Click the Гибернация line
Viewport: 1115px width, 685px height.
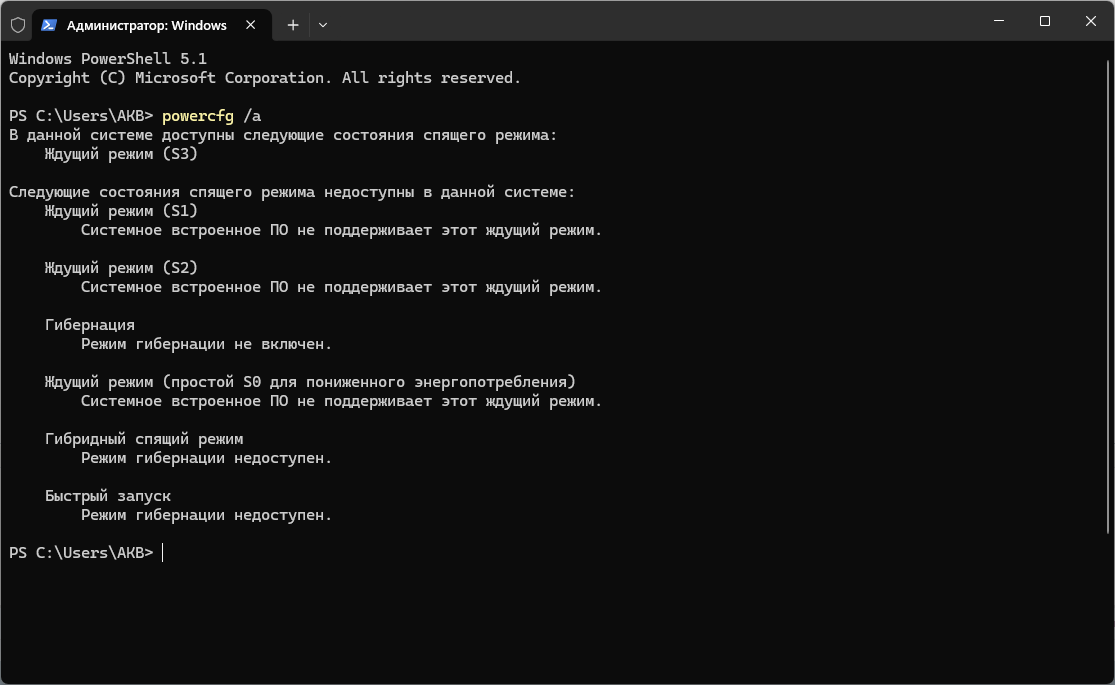[x=90, y=325]
